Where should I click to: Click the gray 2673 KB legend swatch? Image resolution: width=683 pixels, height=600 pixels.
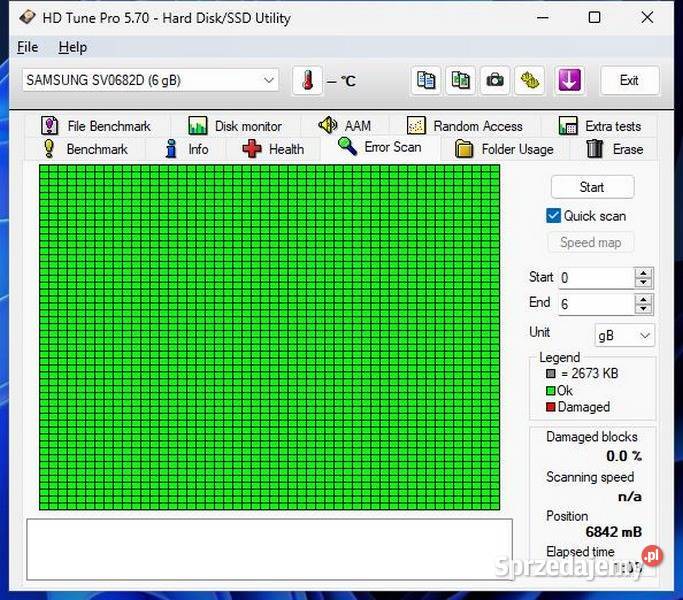(x=551, y=373)
